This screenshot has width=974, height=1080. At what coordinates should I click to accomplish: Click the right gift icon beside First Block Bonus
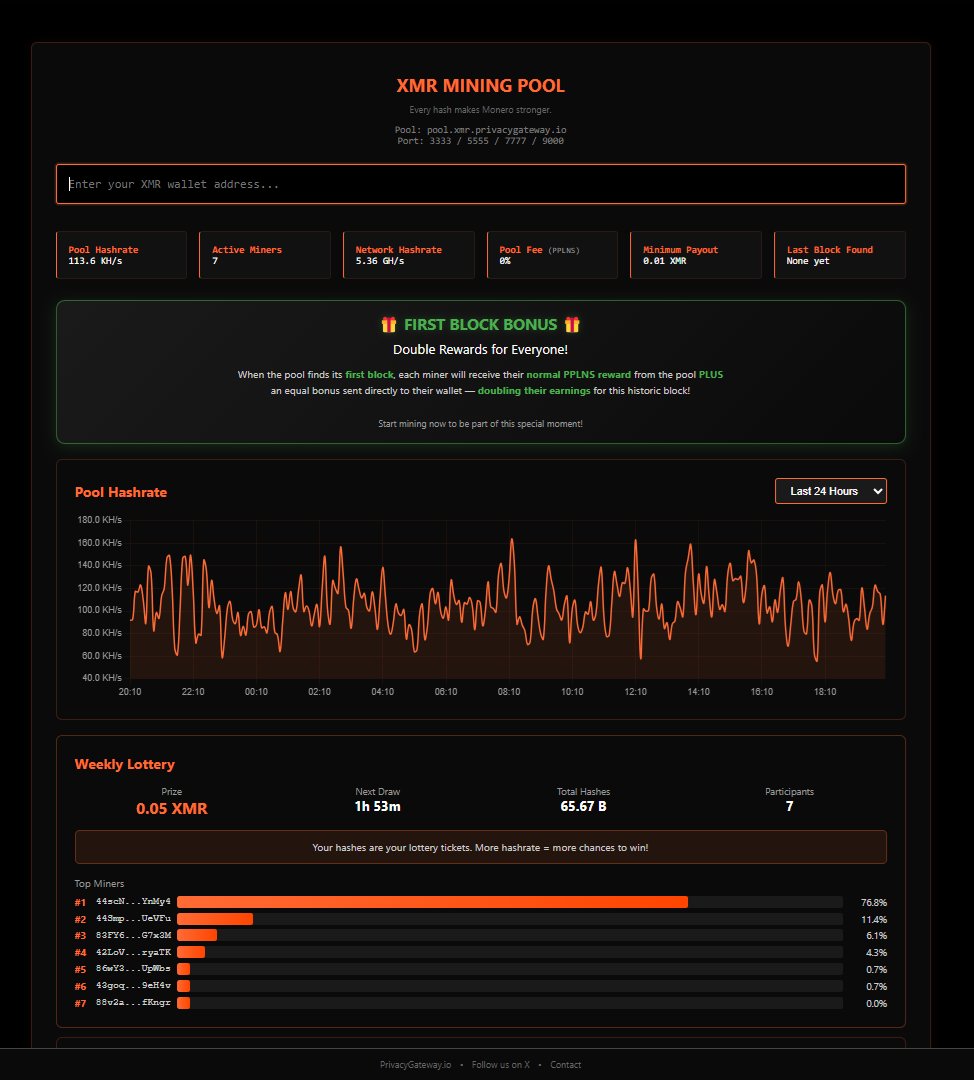tap(572, 324)
